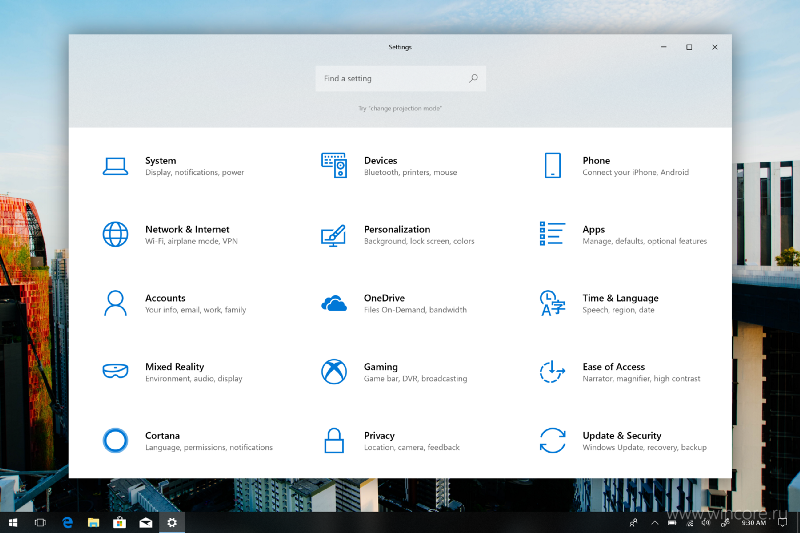The width and height of the screenshot is (800, 533).
Task: Click the battery status tray icon
Action: click(x=672, y=523)
